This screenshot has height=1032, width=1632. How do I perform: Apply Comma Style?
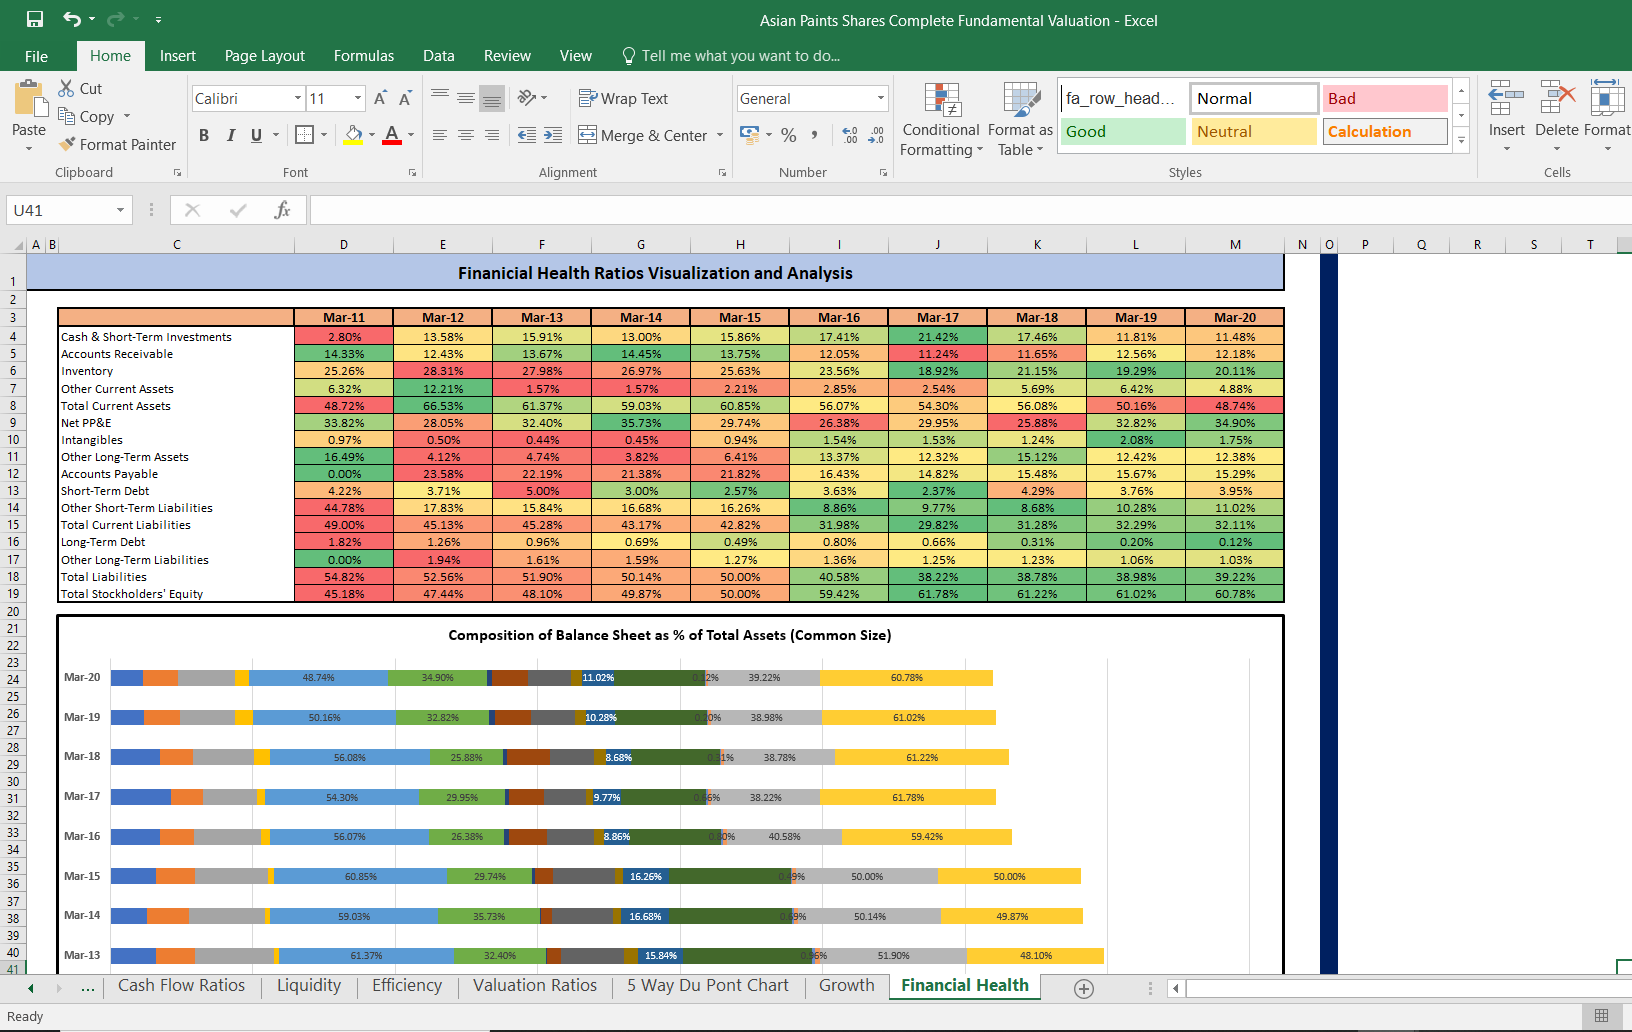[x=815, y=134]
